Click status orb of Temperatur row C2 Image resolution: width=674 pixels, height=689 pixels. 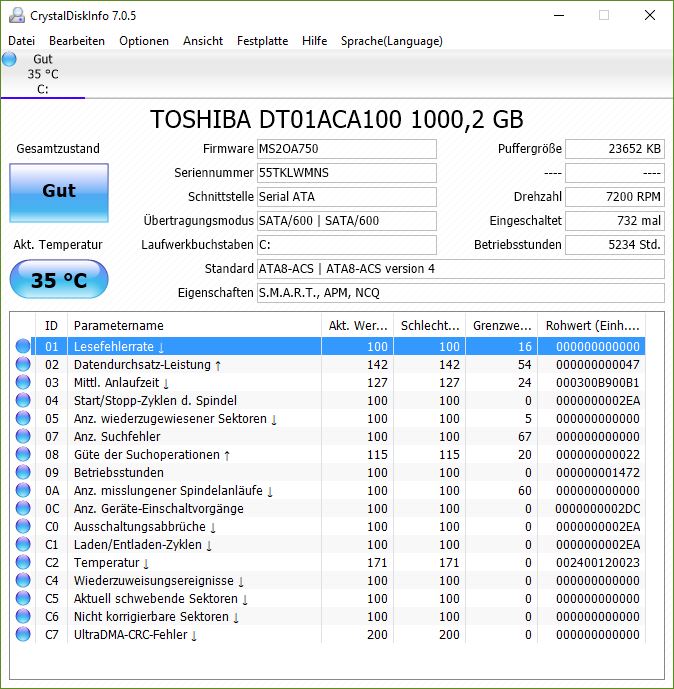(x=23, y=562)
